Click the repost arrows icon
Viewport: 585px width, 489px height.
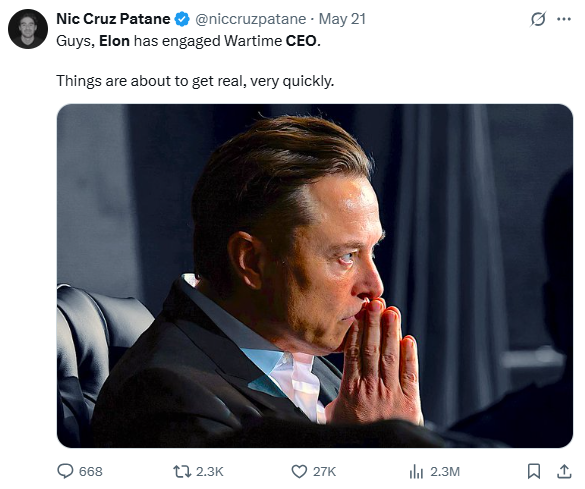pyautogui.click(x=182, y=471)
